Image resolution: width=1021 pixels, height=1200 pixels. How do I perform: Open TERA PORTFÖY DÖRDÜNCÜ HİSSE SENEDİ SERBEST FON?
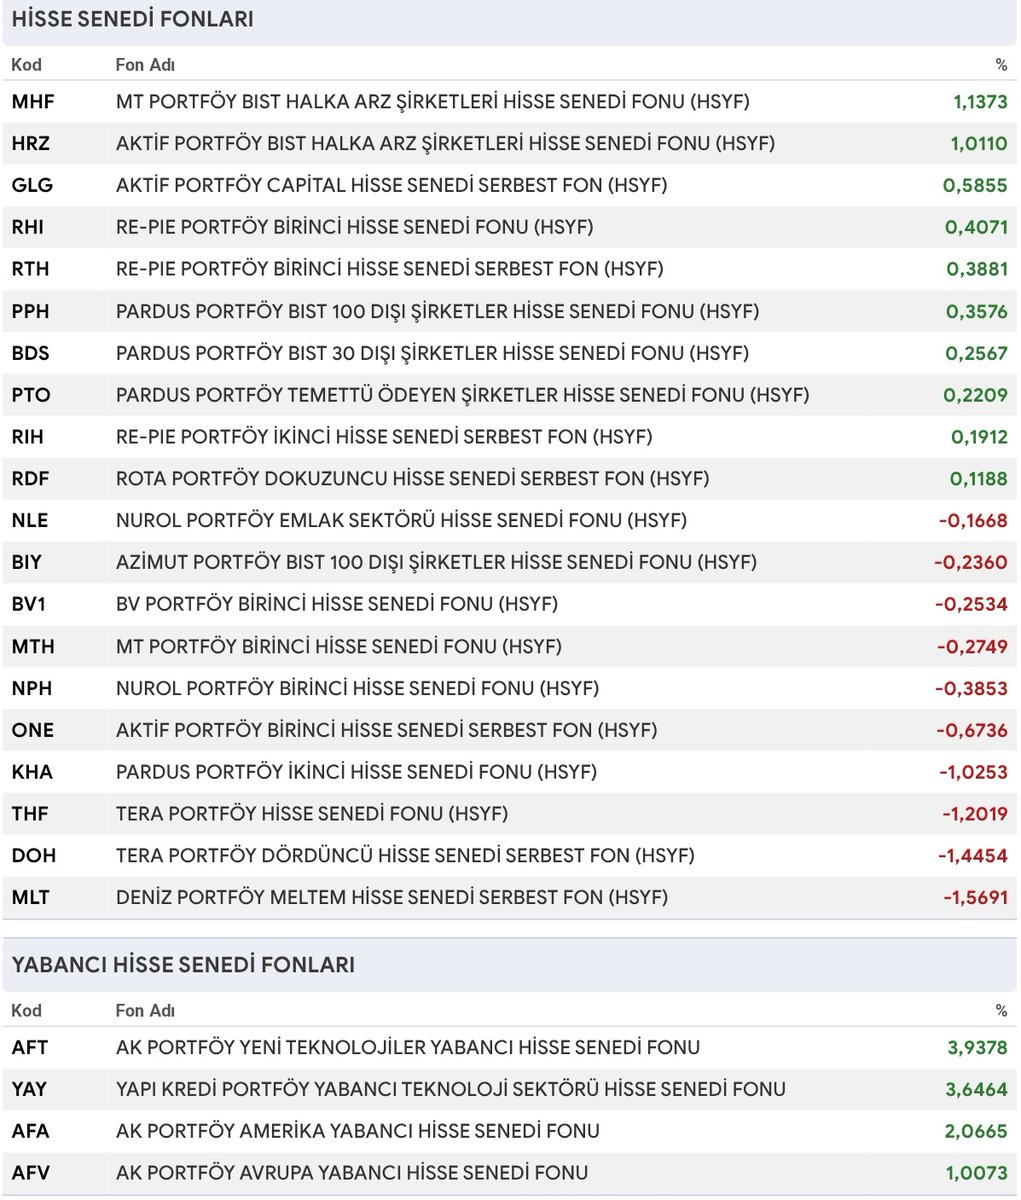(x=406, y=857)
